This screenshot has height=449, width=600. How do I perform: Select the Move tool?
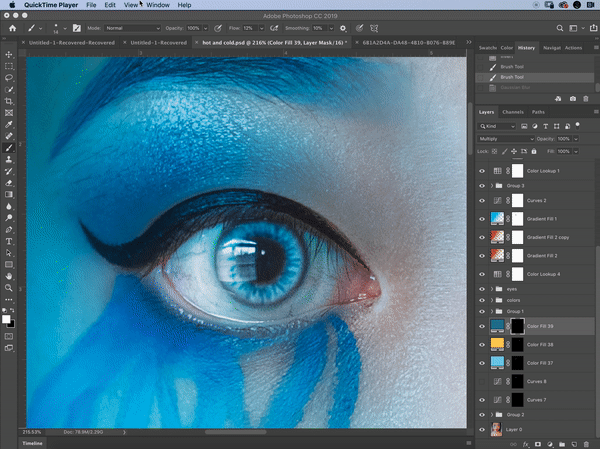[x=9, y=55]
